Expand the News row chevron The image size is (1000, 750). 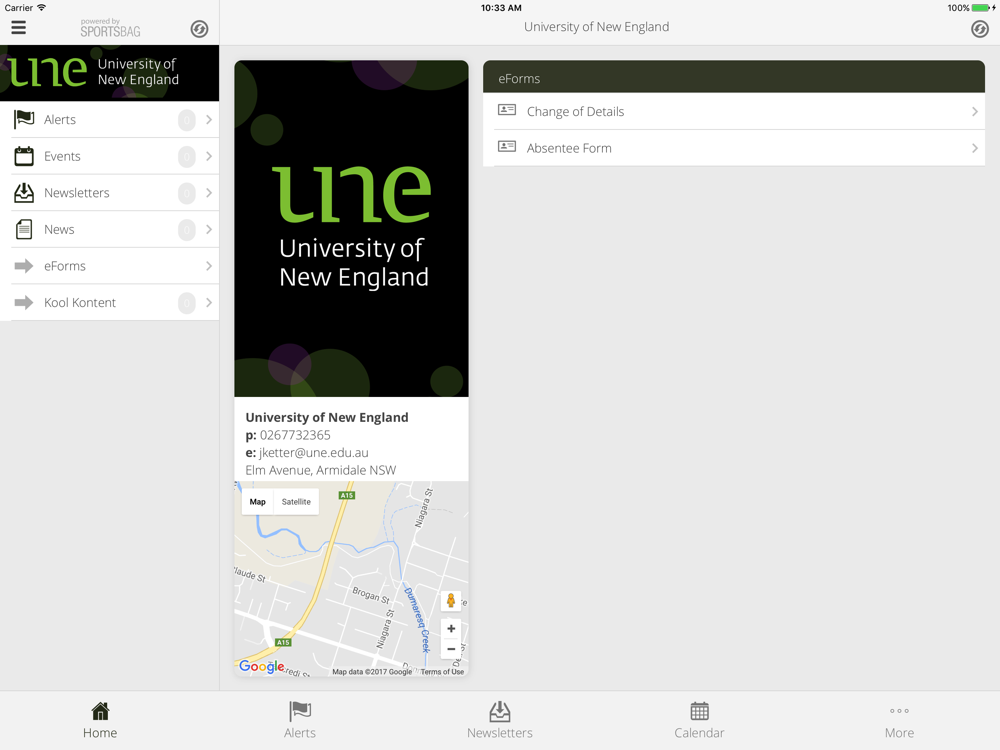pos(209,229)
